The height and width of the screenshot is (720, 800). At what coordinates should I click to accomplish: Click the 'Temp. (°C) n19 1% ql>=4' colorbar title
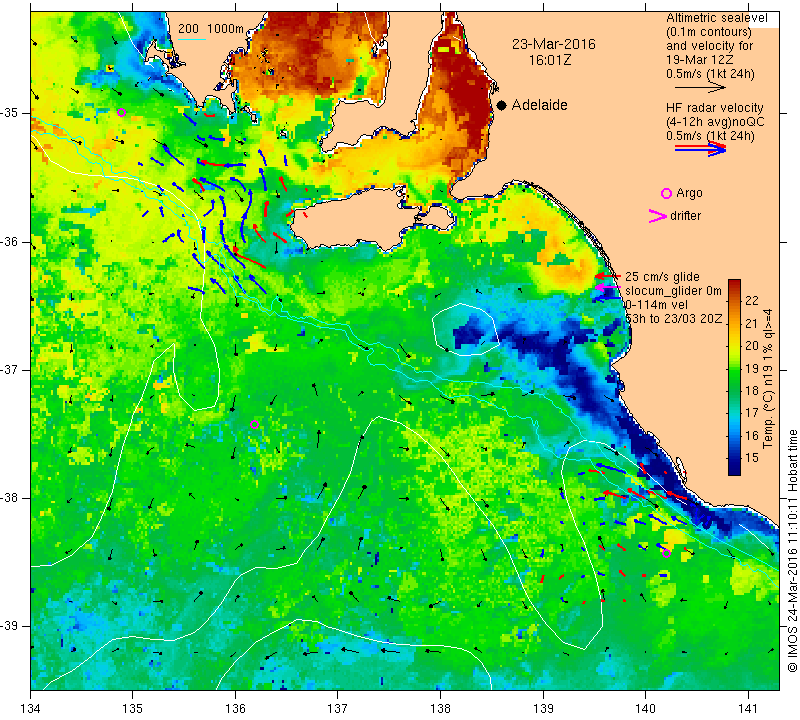click(767, 378)
